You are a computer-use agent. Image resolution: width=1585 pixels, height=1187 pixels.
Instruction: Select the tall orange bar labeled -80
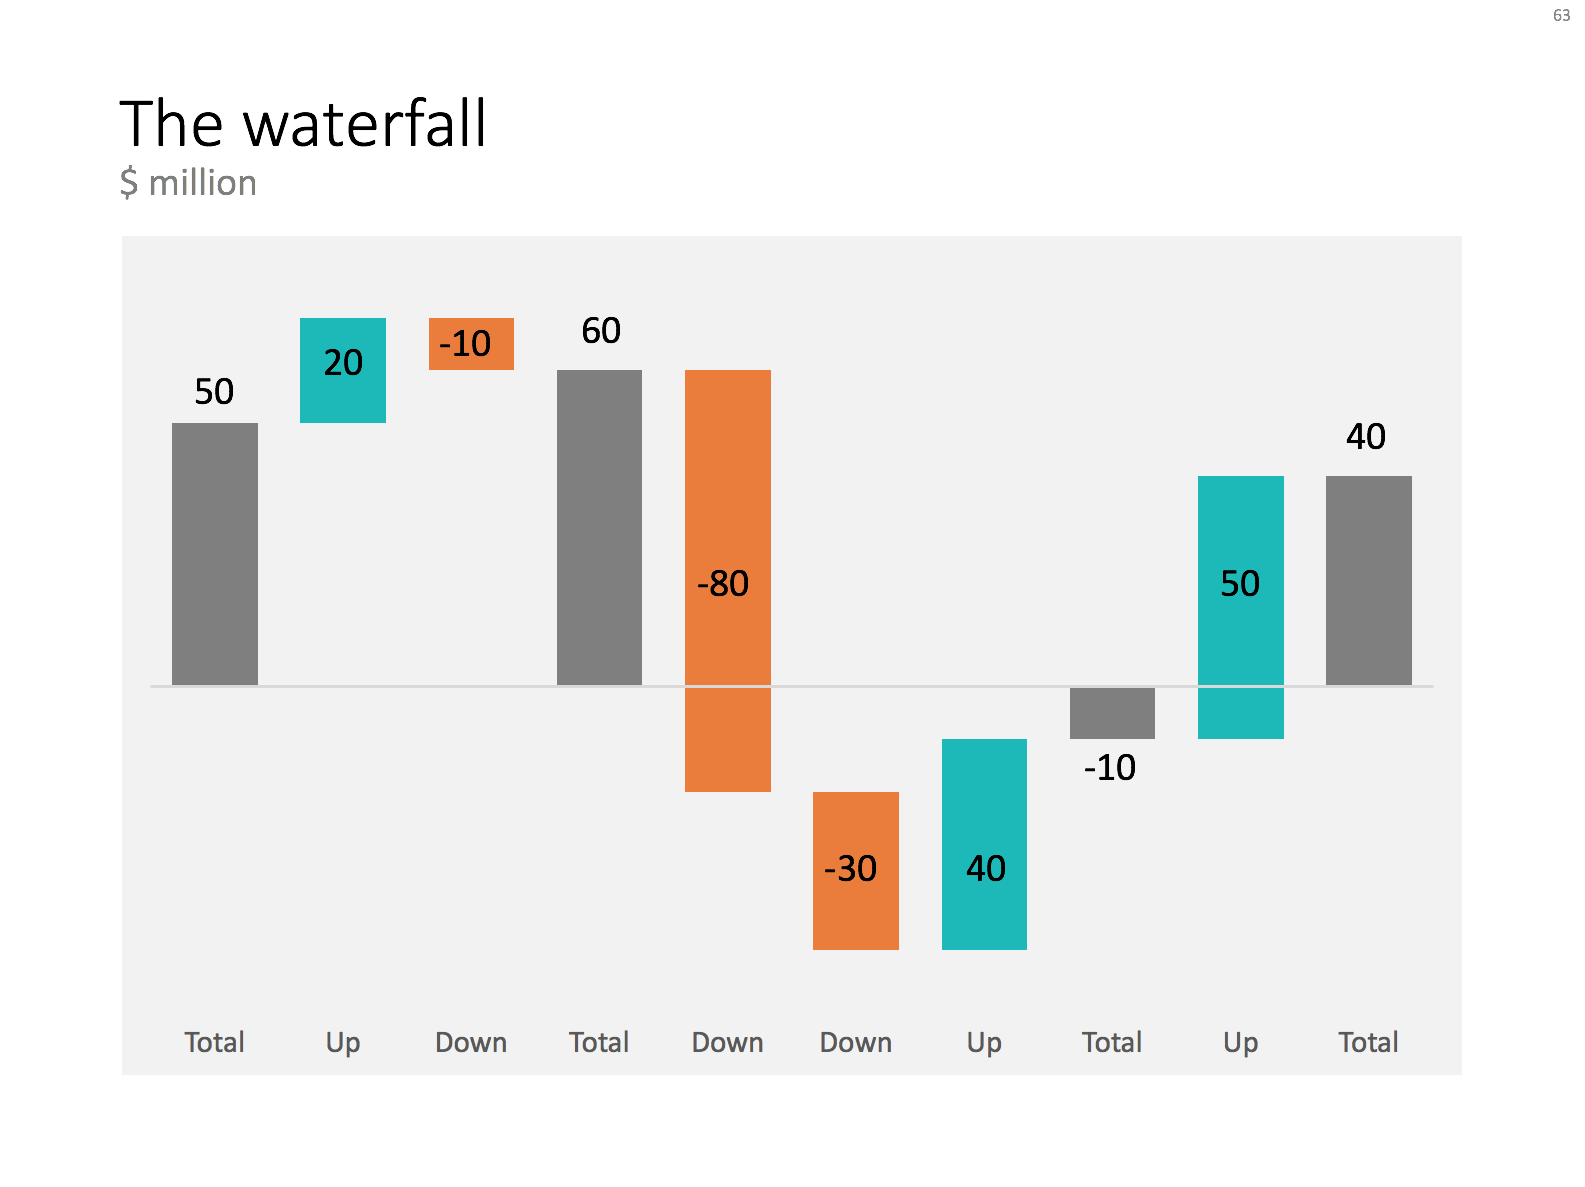click(728, 581)
